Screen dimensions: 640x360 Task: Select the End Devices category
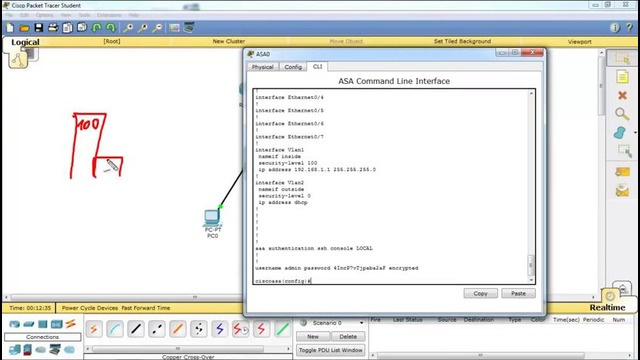(x=15, y=350)
